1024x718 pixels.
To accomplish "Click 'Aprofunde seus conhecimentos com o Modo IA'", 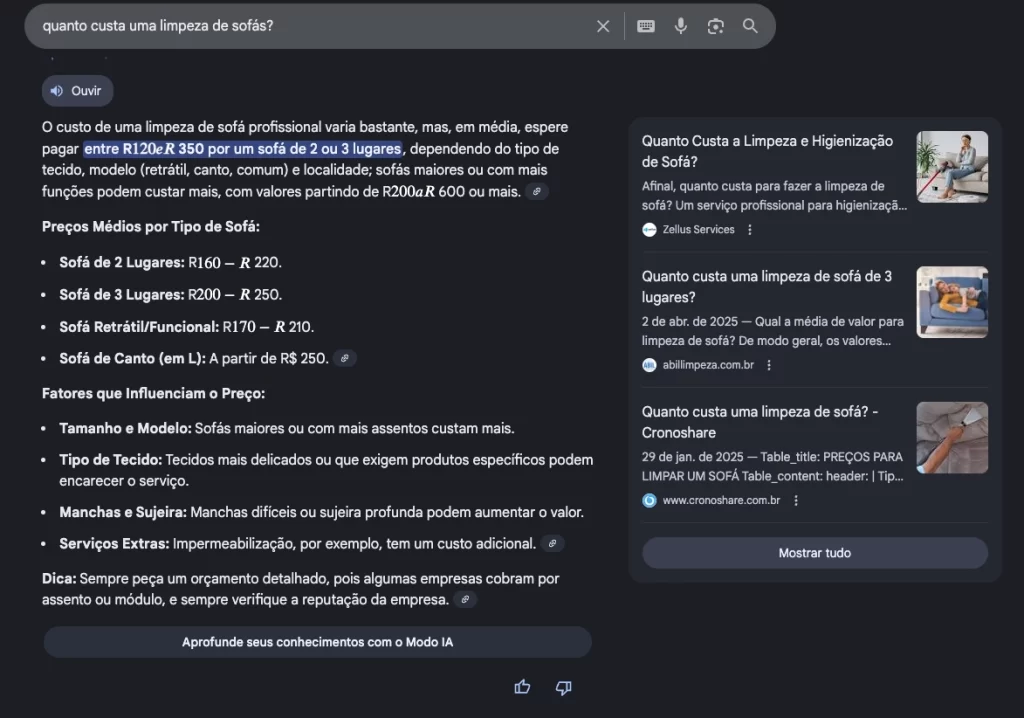I will pyautogui.click(x=317, y=642).
